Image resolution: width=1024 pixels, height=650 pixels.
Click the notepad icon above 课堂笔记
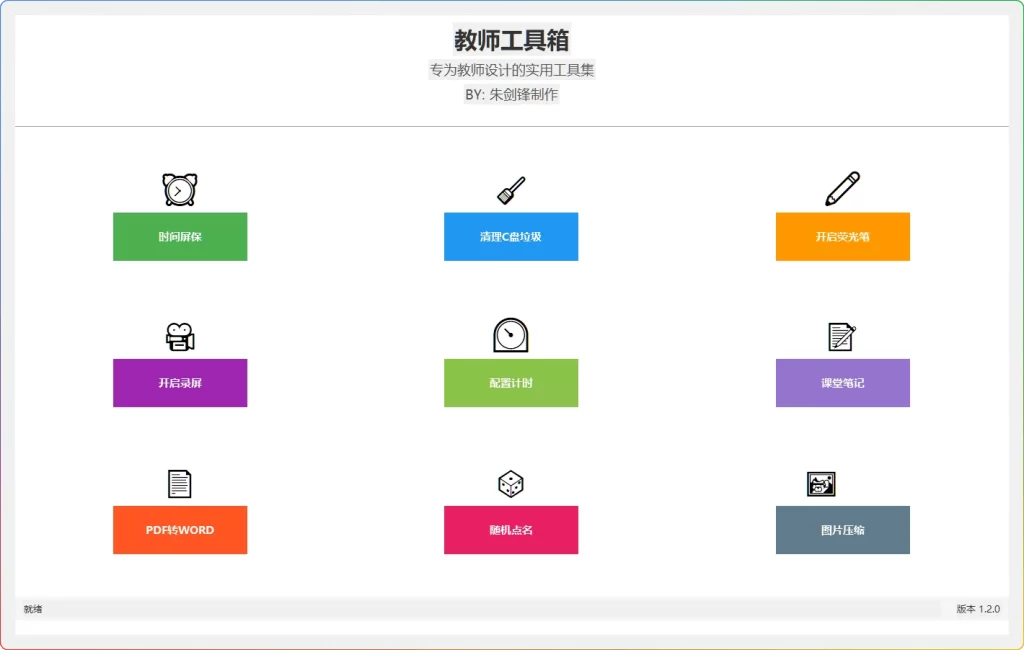(x=843, y=334)
